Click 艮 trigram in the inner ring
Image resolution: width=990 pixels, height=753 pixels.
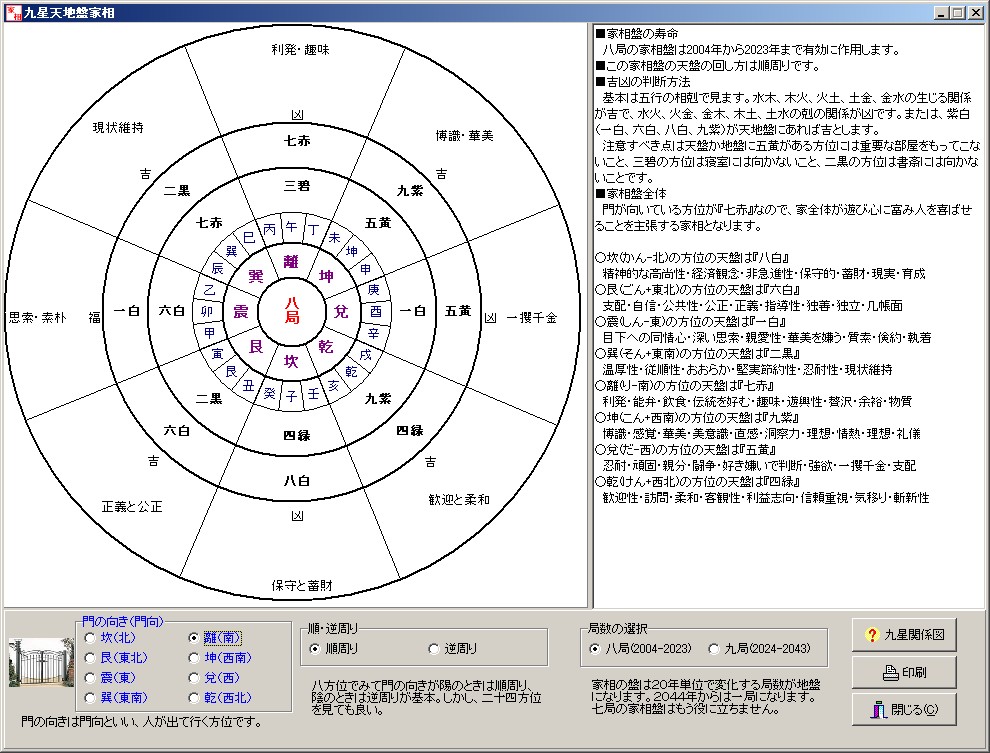[256, 347]
